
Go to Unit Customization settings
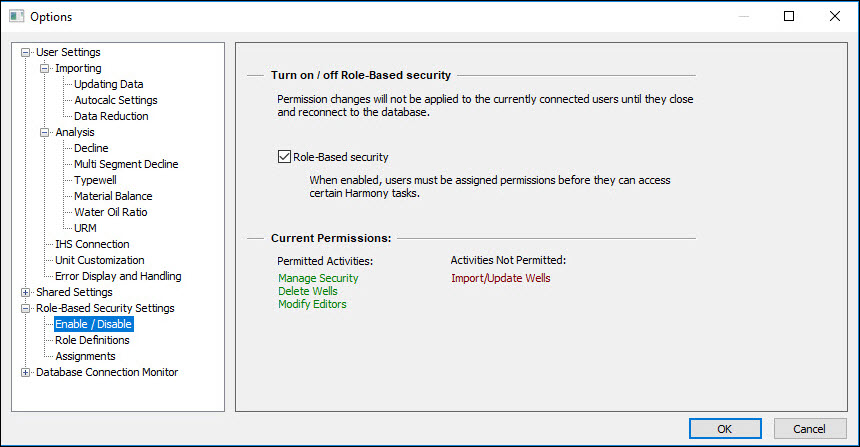coord(99,260)
